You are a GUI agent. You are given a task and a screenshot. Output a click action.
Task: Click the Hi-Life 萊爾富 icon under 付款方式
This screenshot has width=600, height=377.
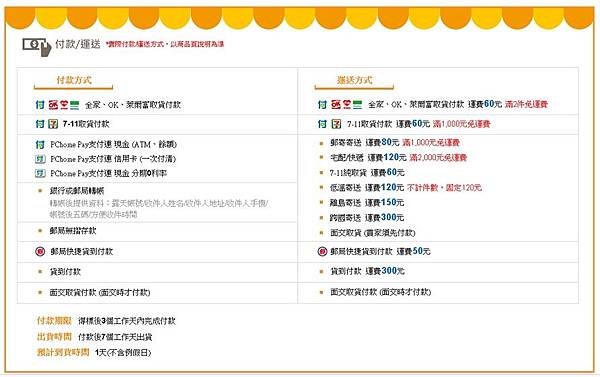[64, 104]
